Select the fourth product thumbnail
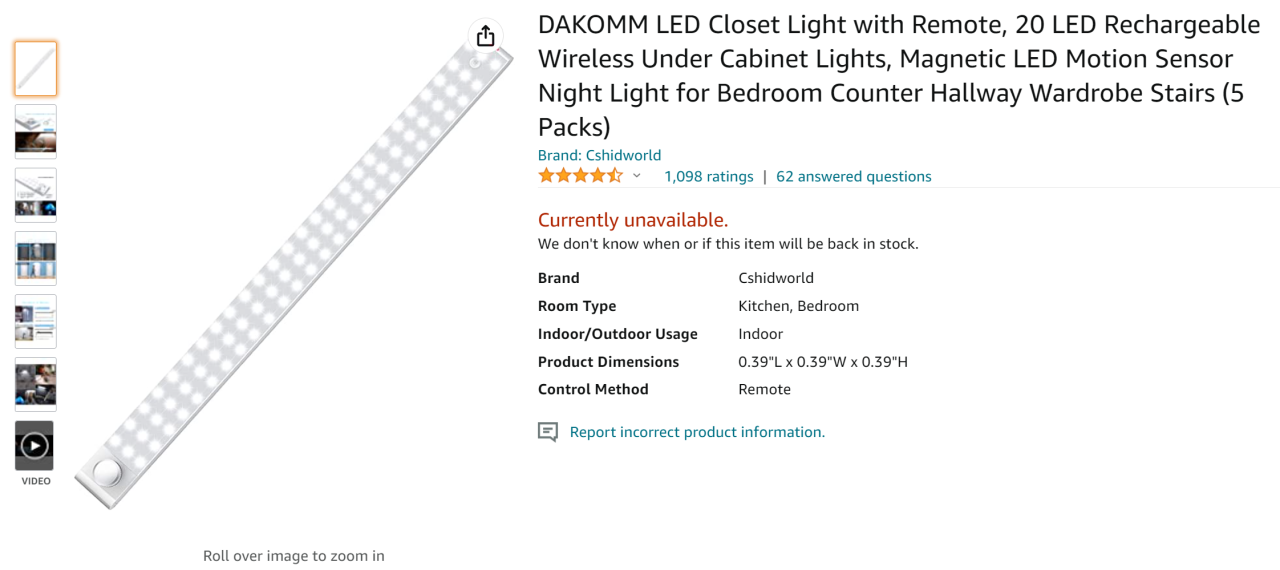 pos(36,258)
